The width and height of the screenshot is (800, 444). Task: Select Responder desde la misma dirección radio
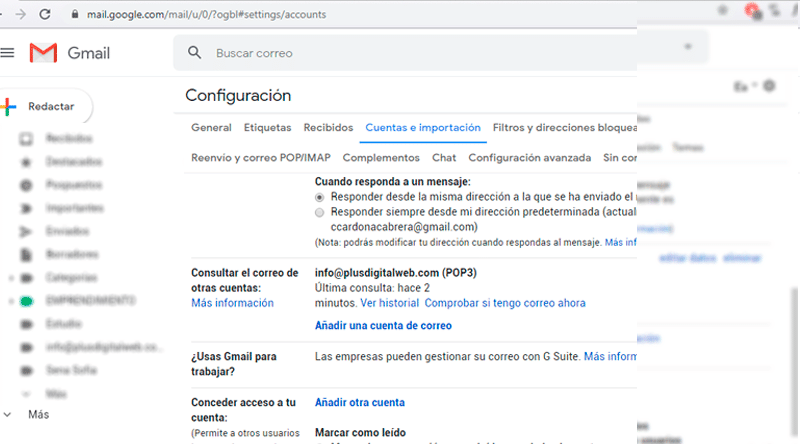pos(319,197)
